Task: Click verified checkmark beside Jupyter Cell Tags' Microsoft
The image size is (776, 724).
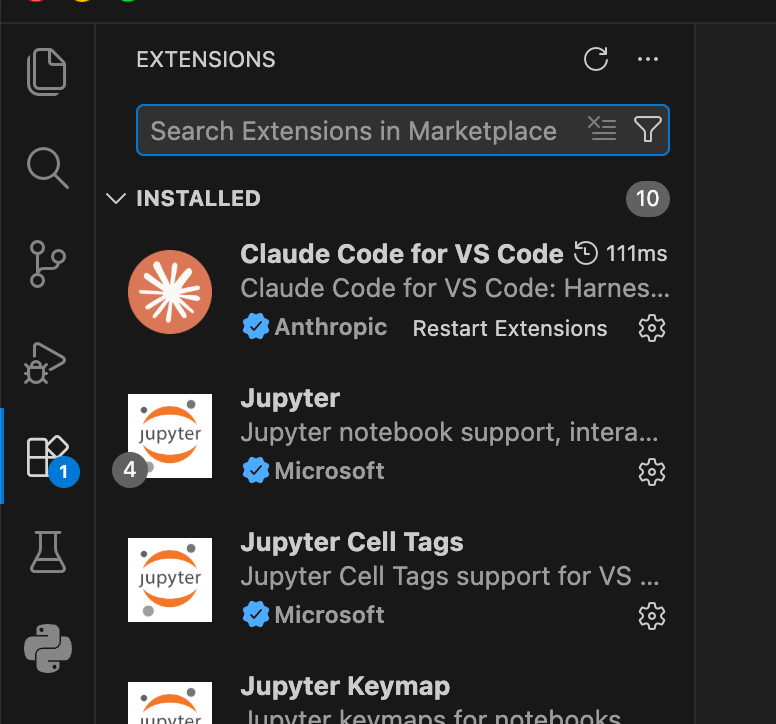Action: [x=256, y=615]
